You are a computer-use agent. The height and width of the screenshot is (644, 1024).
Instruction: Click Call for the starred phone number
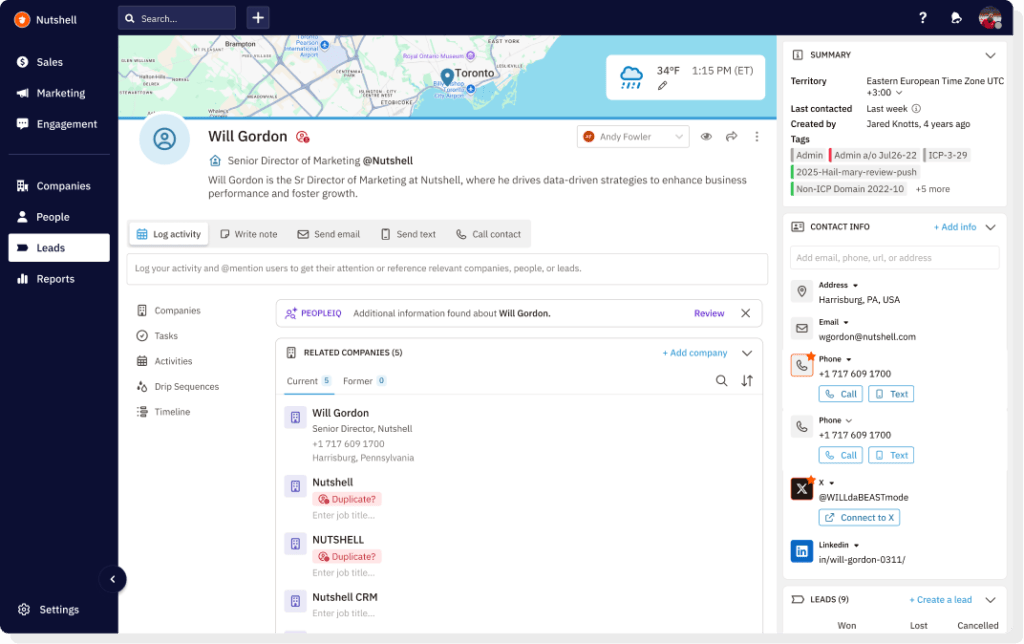[840, 394]
